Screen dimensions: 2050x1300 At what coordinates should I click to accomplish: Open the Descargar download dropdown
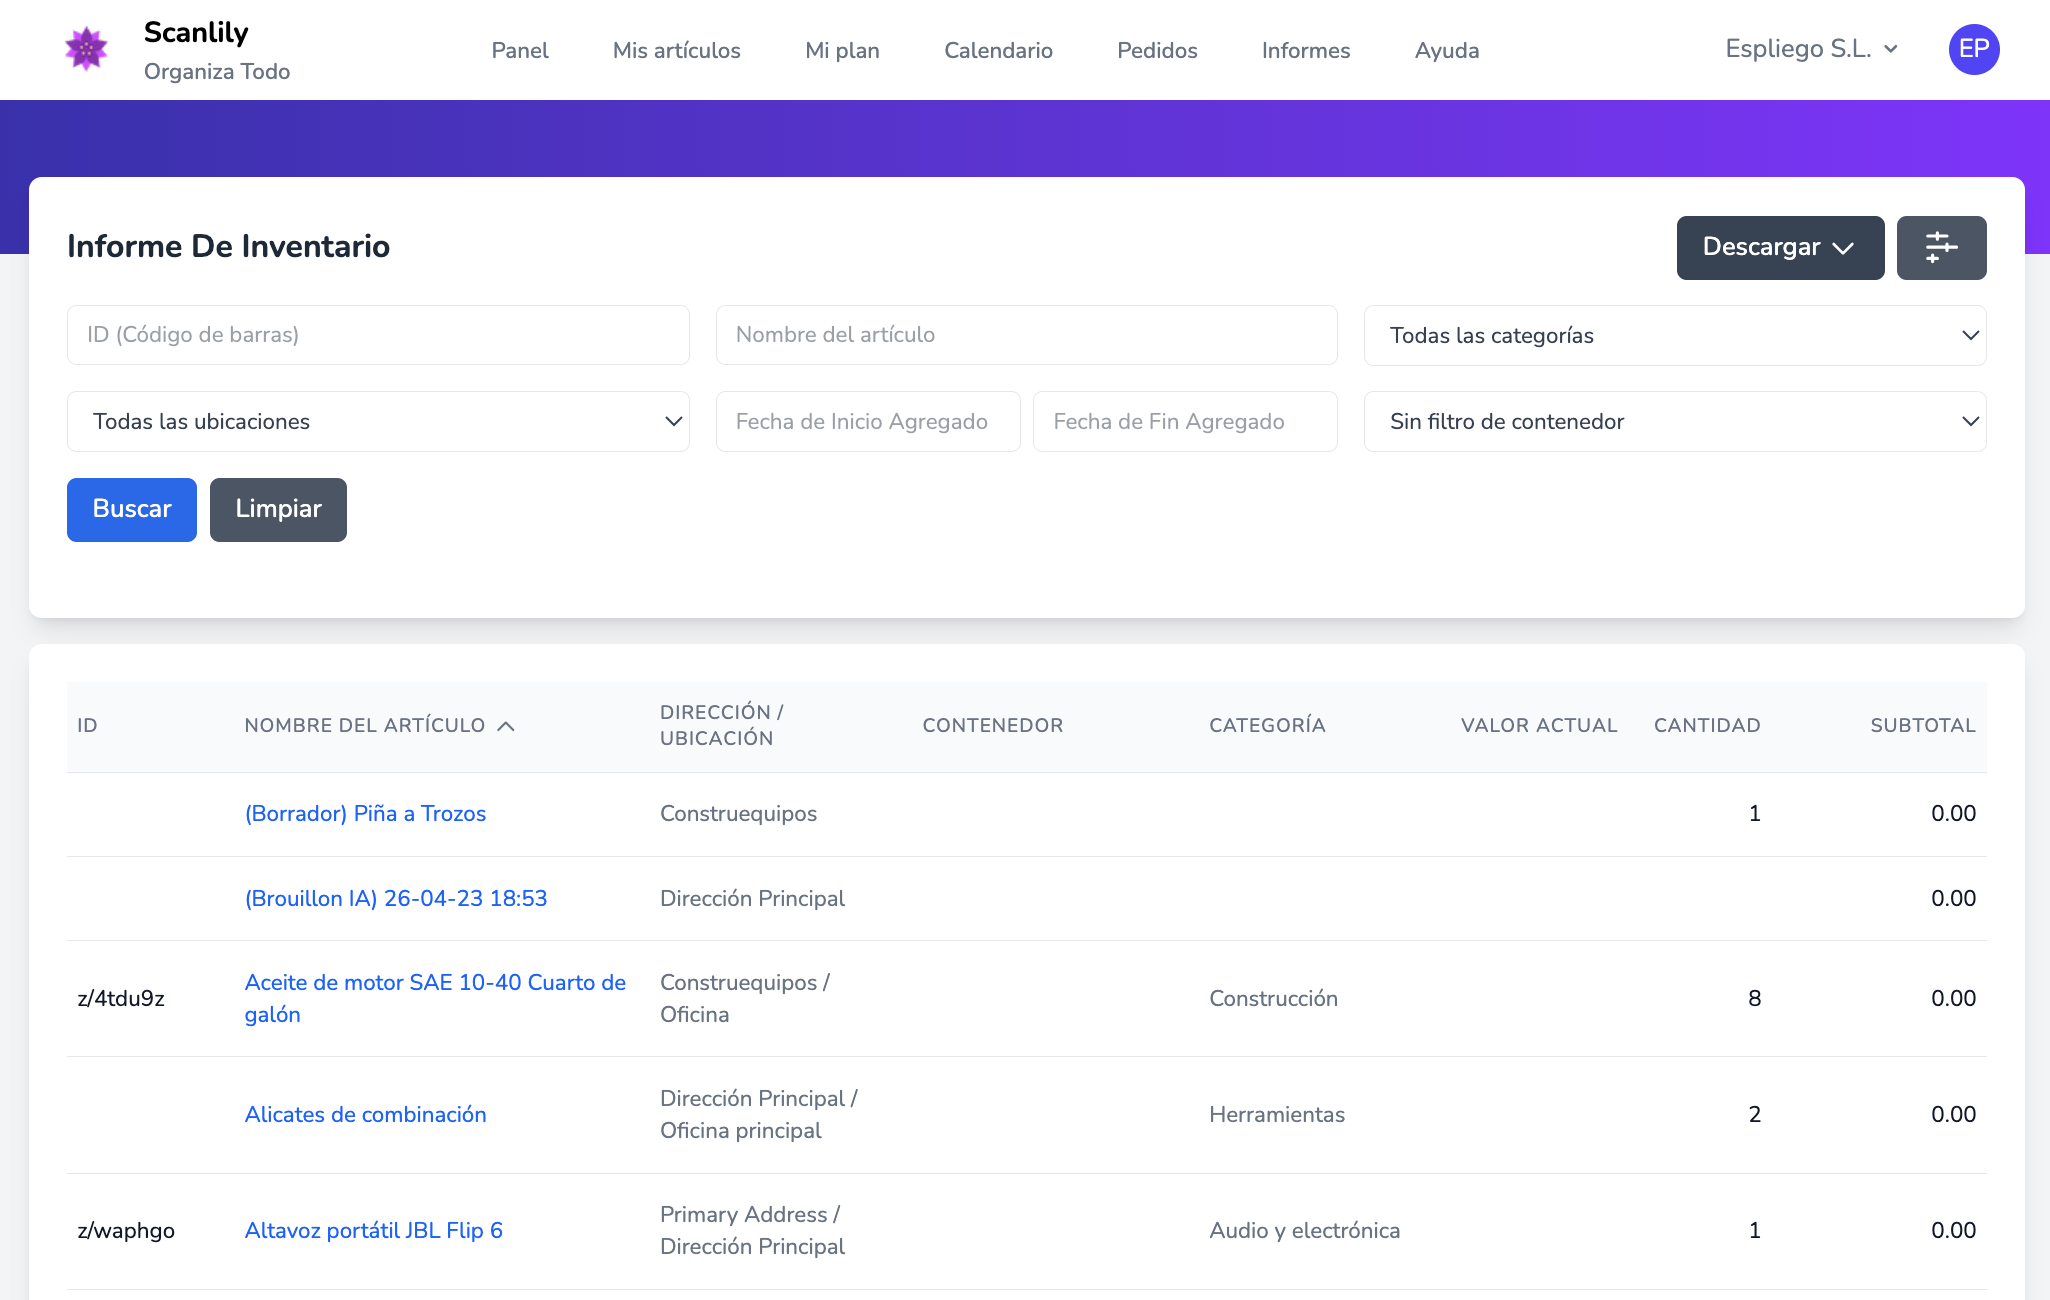[1780, 247]
